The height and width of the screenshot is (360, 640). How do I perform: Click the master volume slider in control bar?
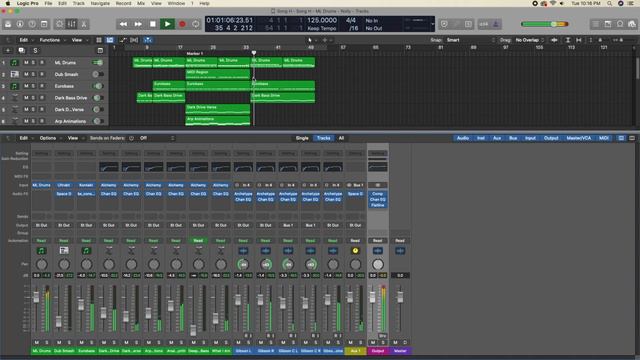pos(545,24)
